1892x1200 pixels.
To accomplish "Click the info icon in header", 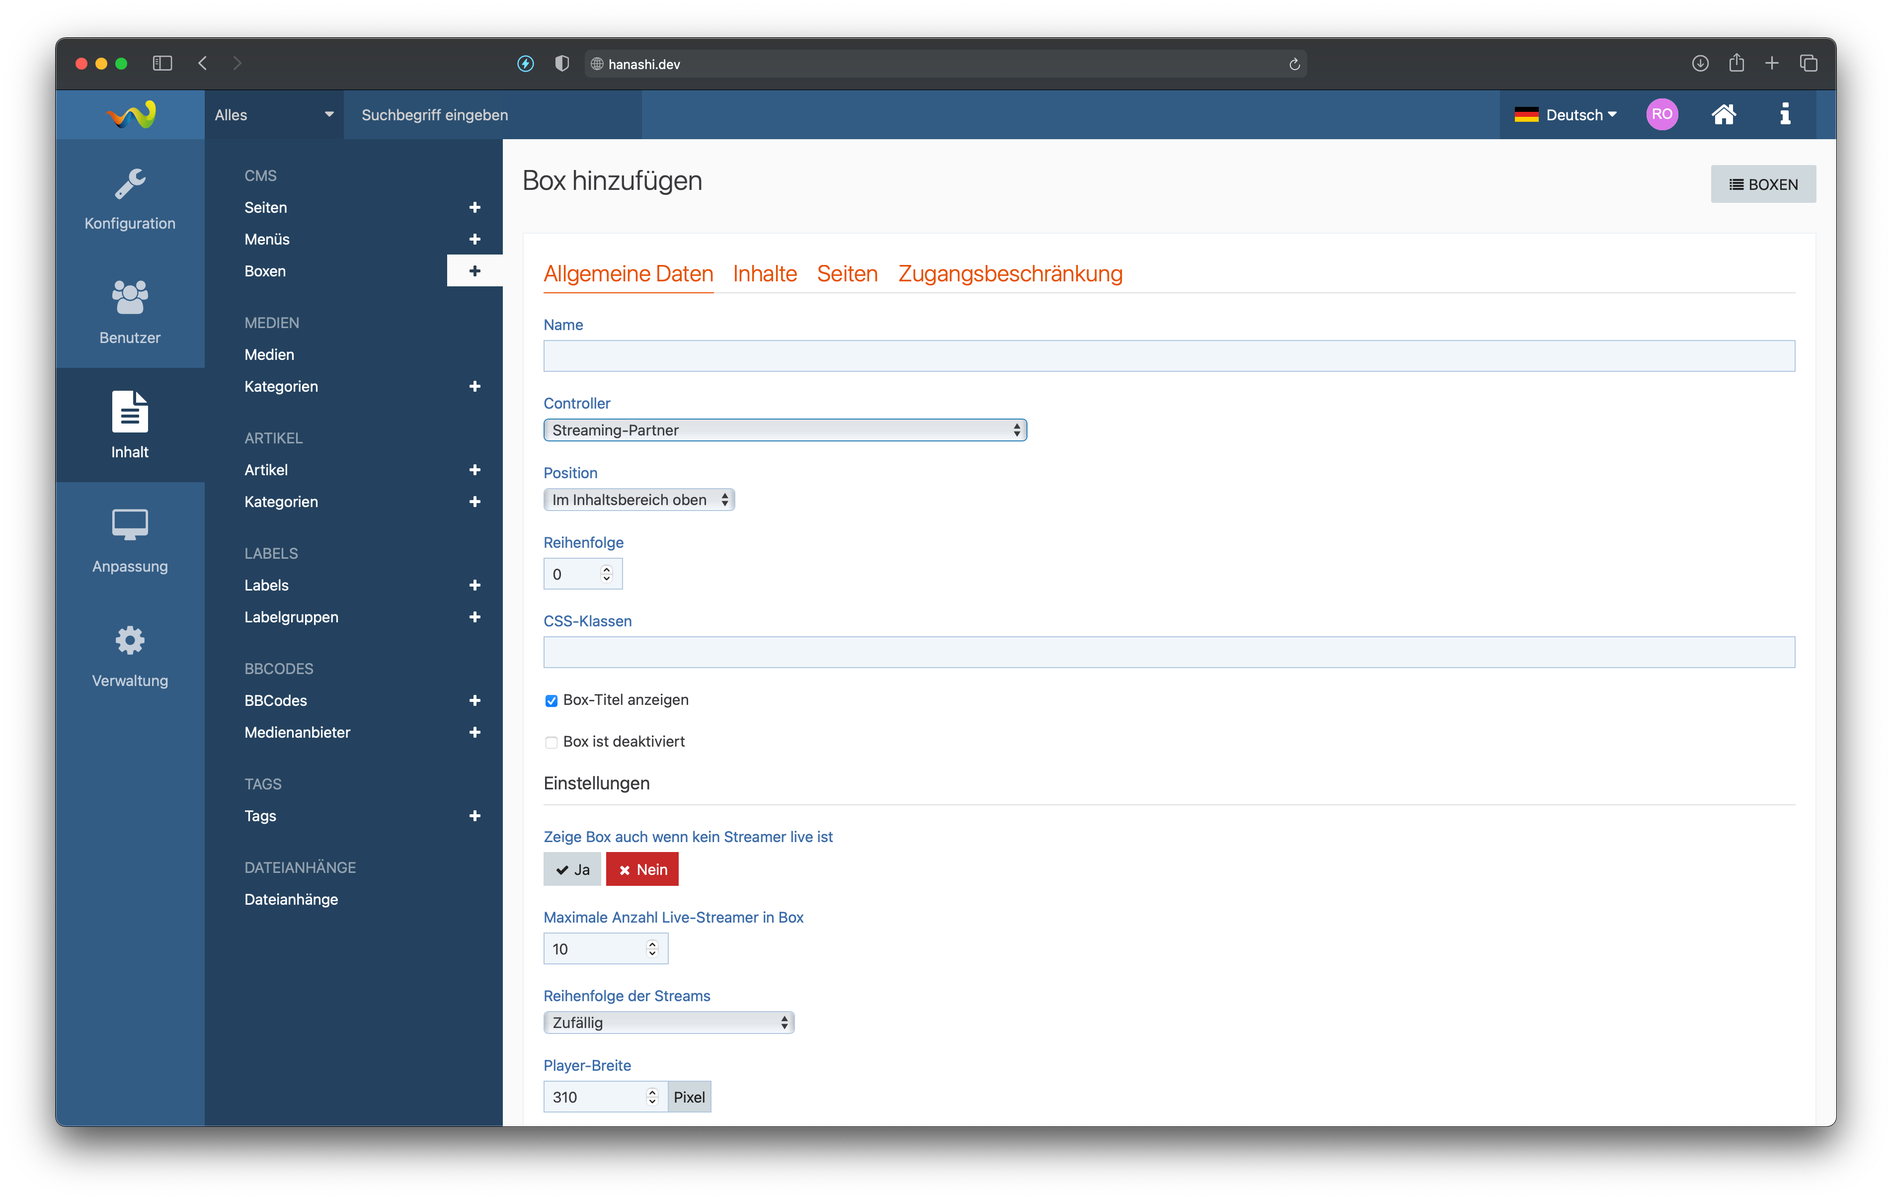I will tap(1785, 115).
